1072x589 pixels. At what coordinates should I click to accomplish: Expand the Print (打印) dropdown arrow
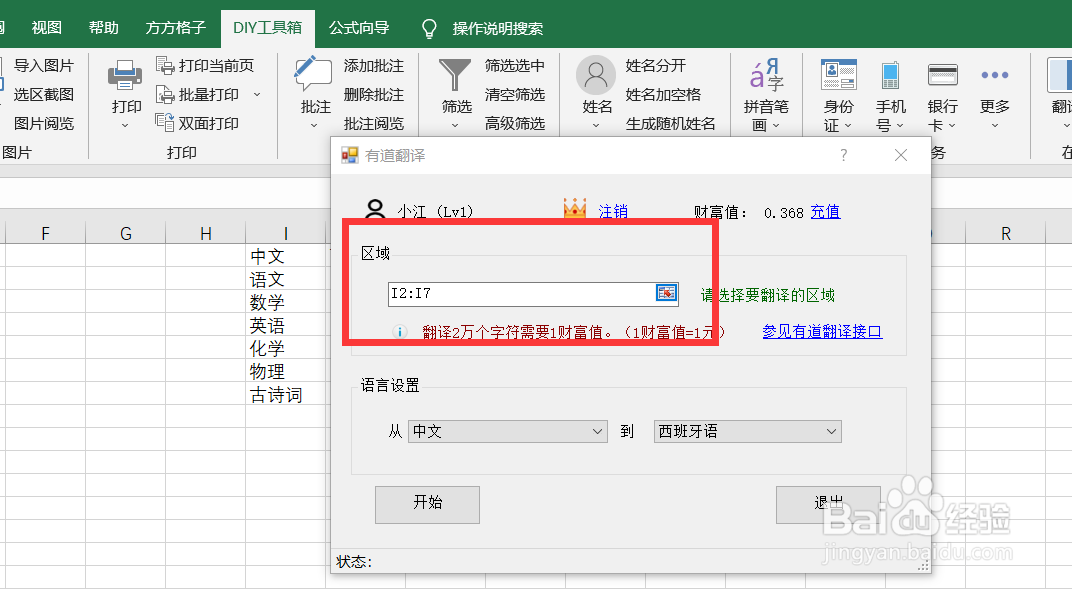125,125
